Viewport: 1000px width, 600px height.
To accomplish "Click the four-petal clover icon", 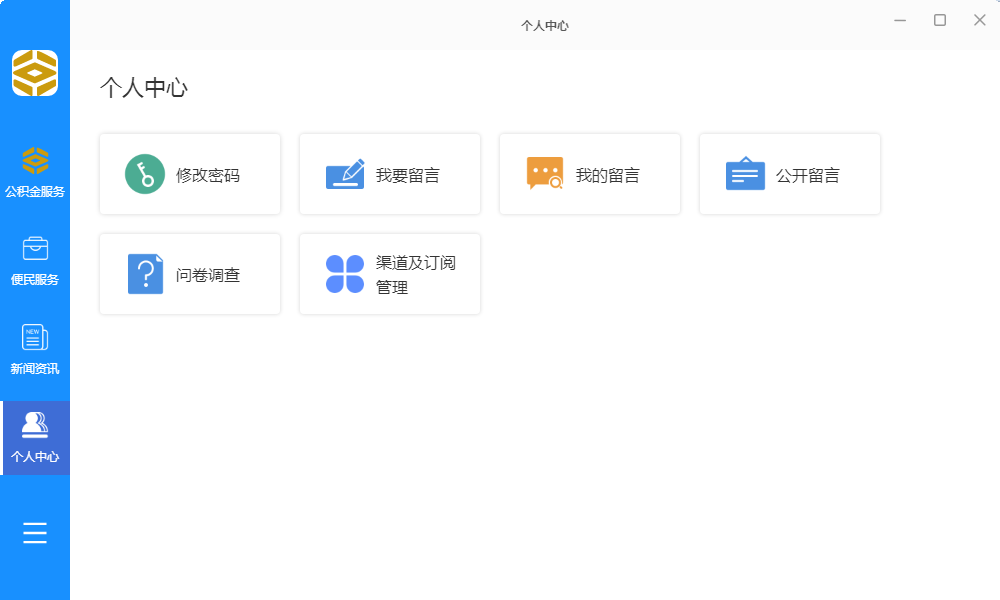I will [345, 274].
